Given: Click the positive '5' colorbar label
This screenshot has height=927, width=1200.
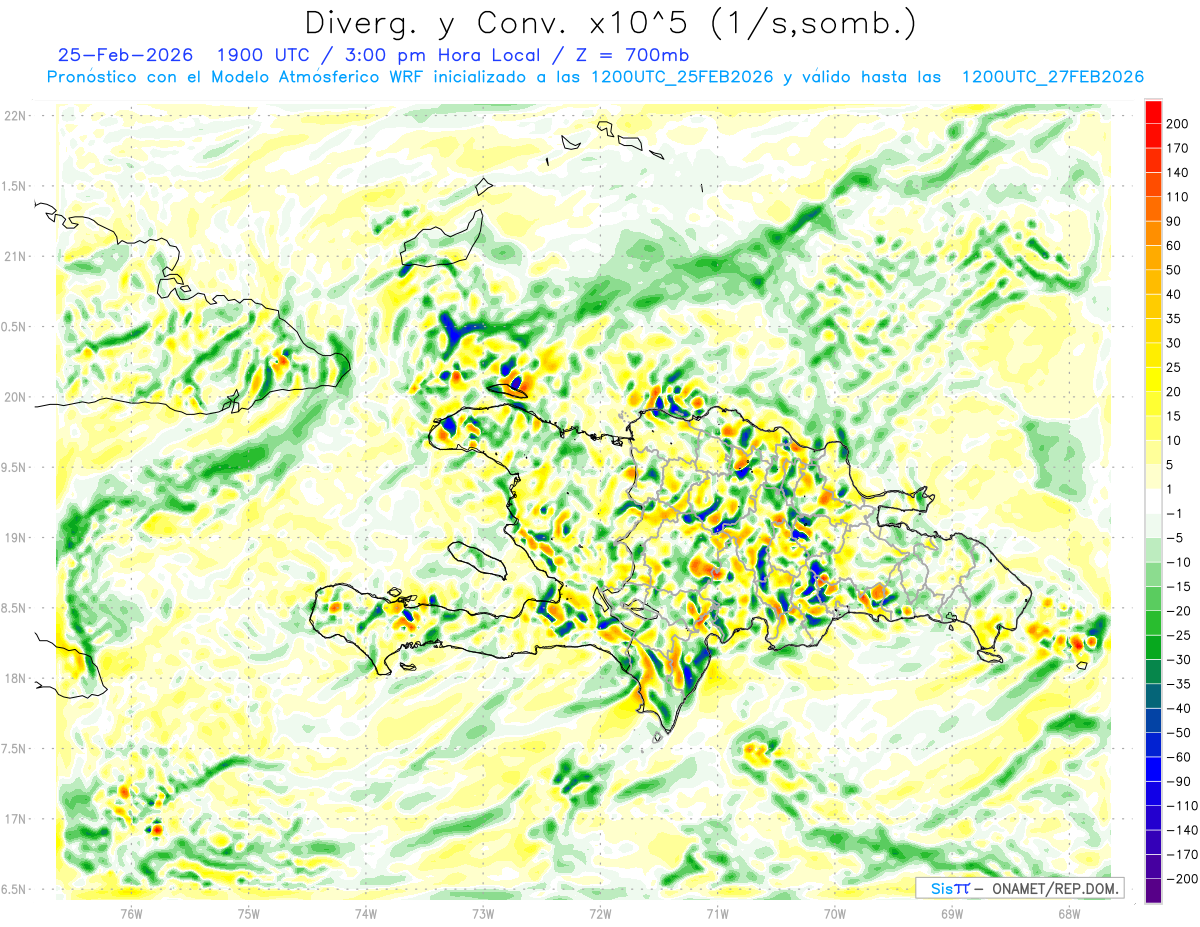Looking at the screenshot, I should (x=1172, y=465).
